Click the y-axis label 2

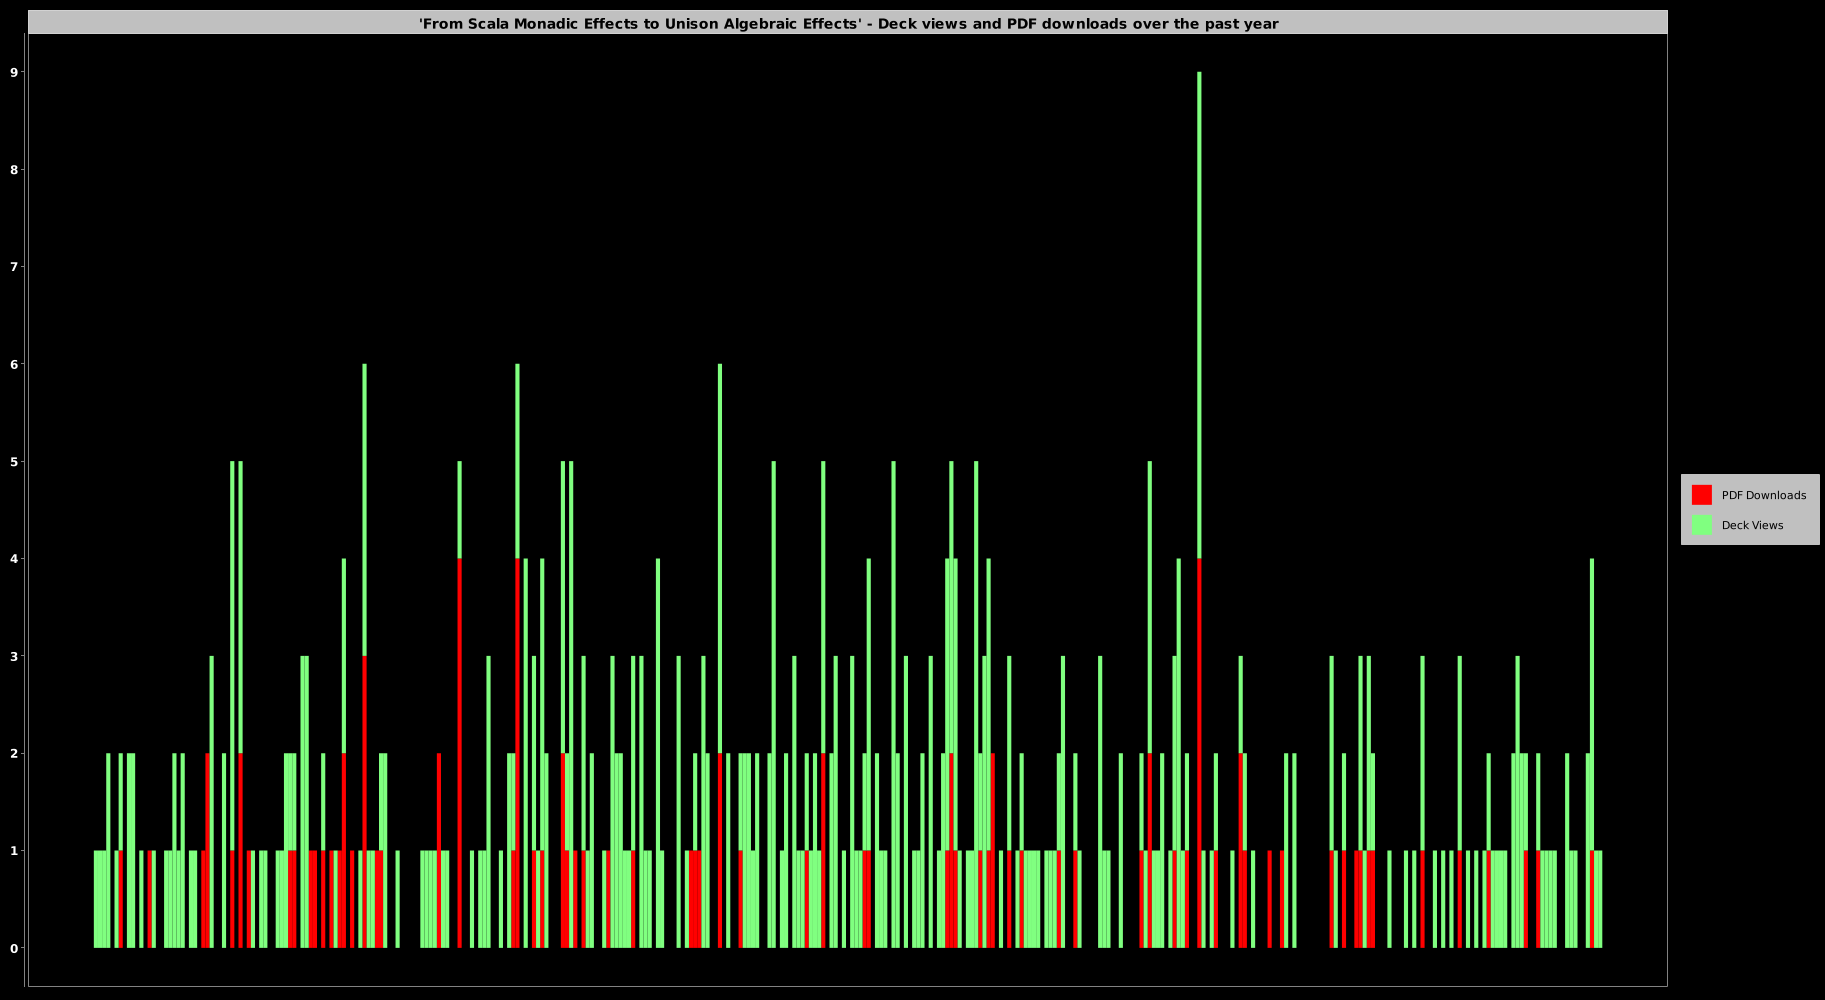pos(14,753)
